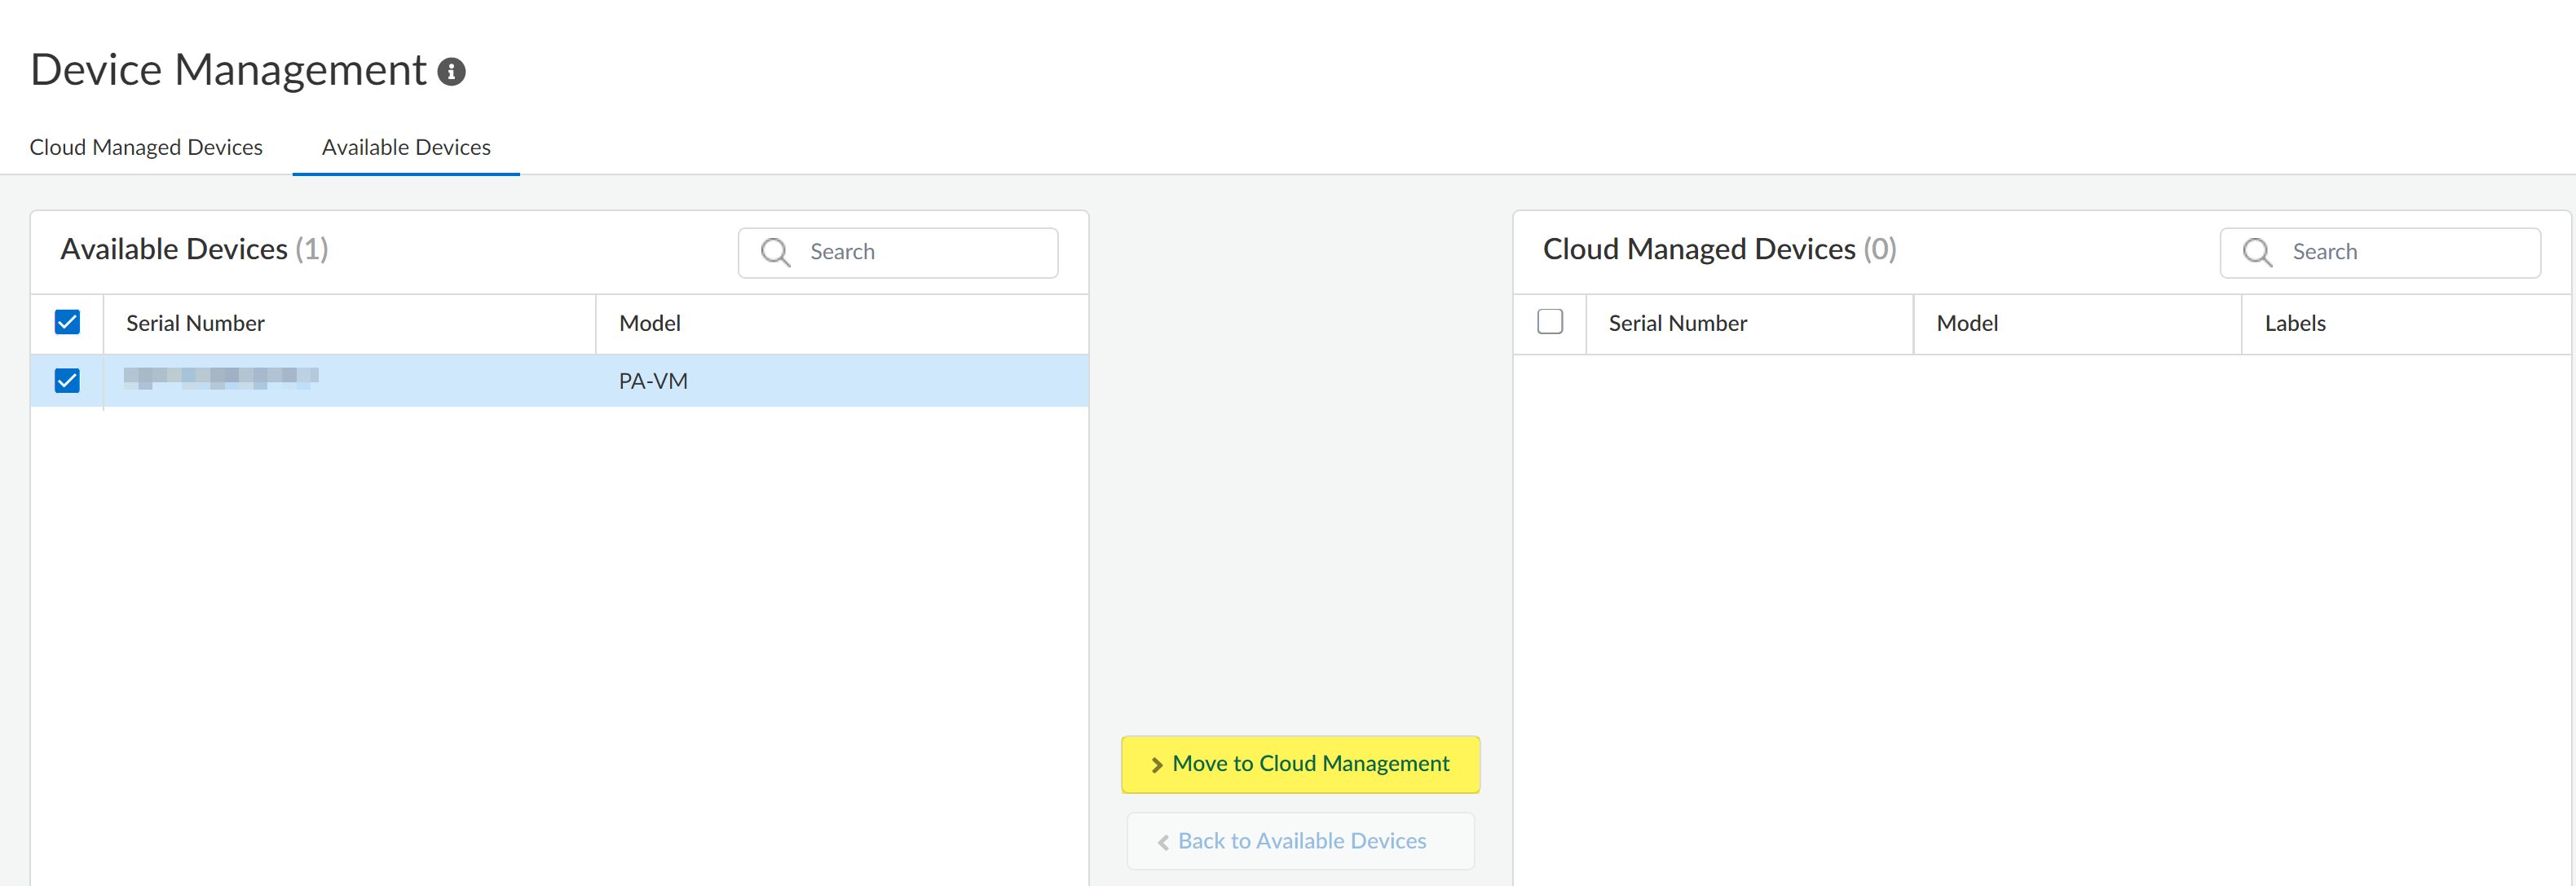
Task: Click Serial Number header in Cloud Managed Devices
Action: [x=1677, y=323]
